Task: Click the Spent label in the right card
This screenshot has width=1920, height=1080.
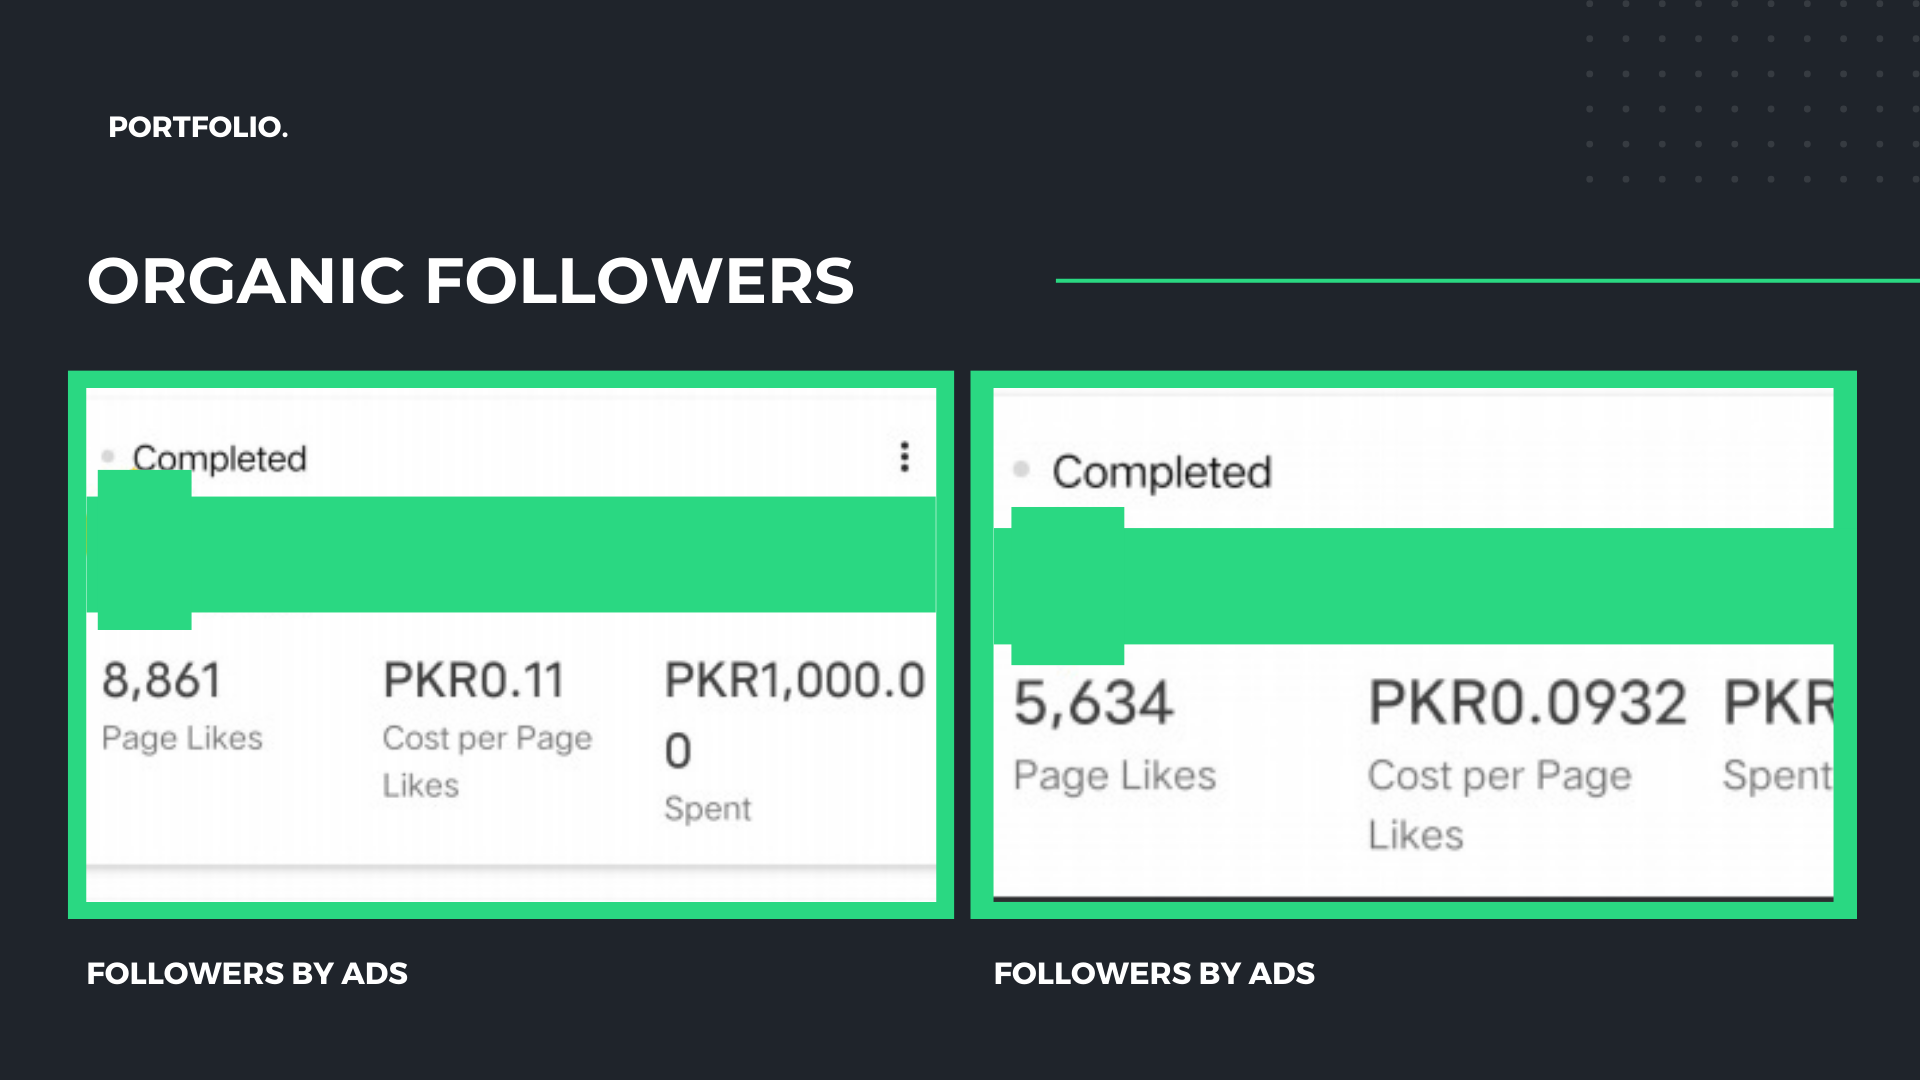Action: [x=1776, y=776]
